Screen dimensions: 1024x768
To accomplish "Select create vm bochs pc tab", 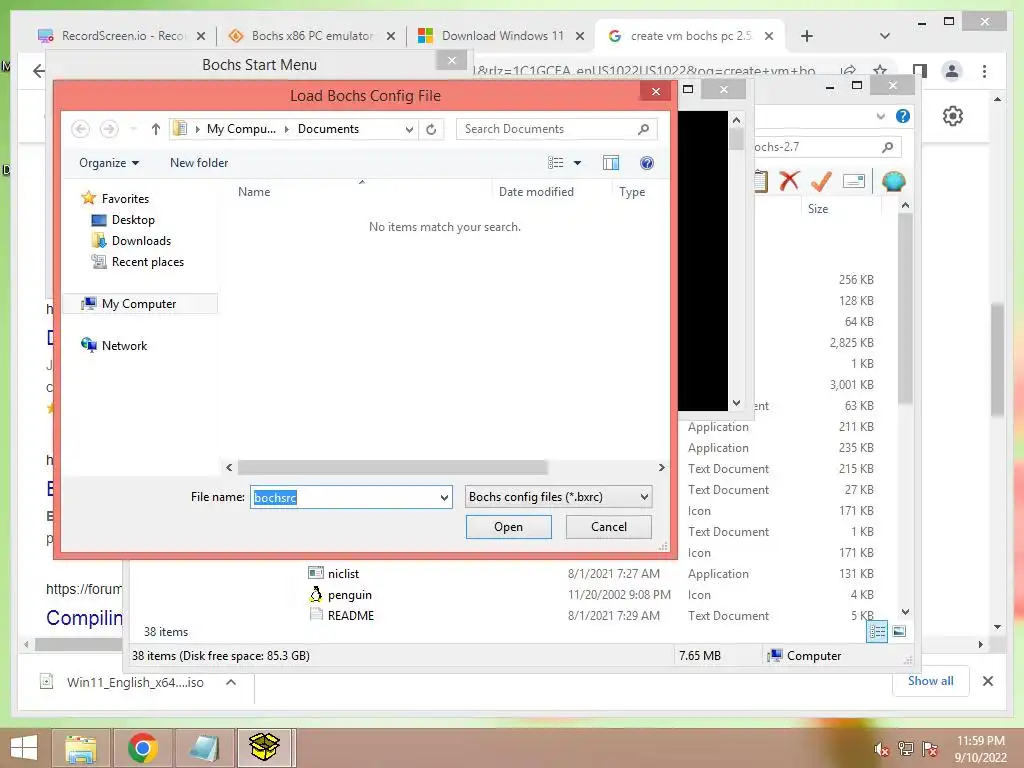I will (690, 36).
